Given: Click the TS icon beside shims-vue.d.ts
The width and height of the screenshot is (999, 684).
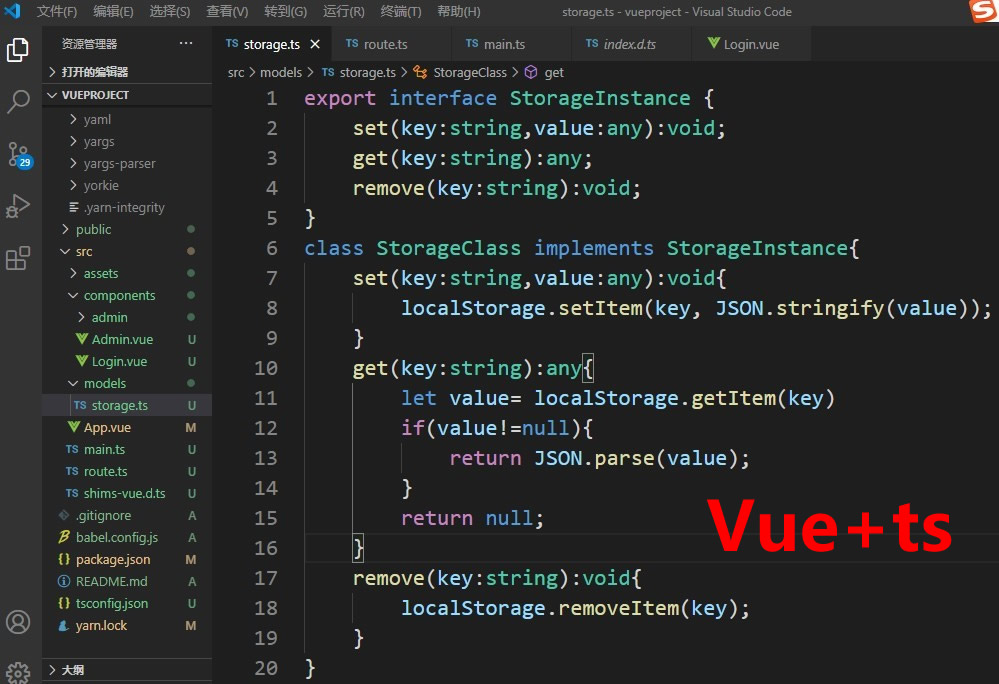Looking at the screenshot, I should point(72,493).
